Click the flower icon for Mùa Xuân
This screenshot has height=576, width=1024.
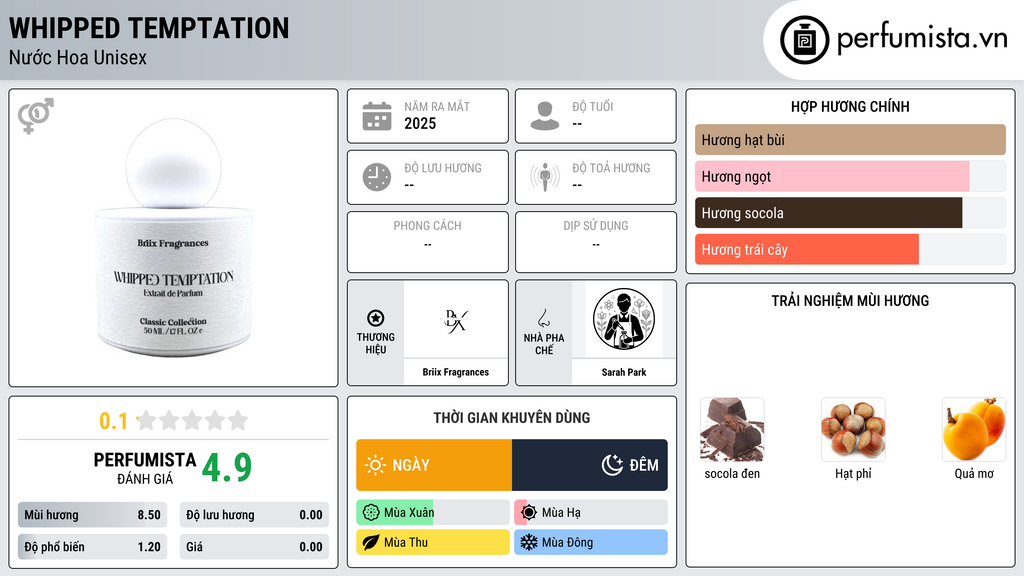pyautogui.click(x=370, y=513)
